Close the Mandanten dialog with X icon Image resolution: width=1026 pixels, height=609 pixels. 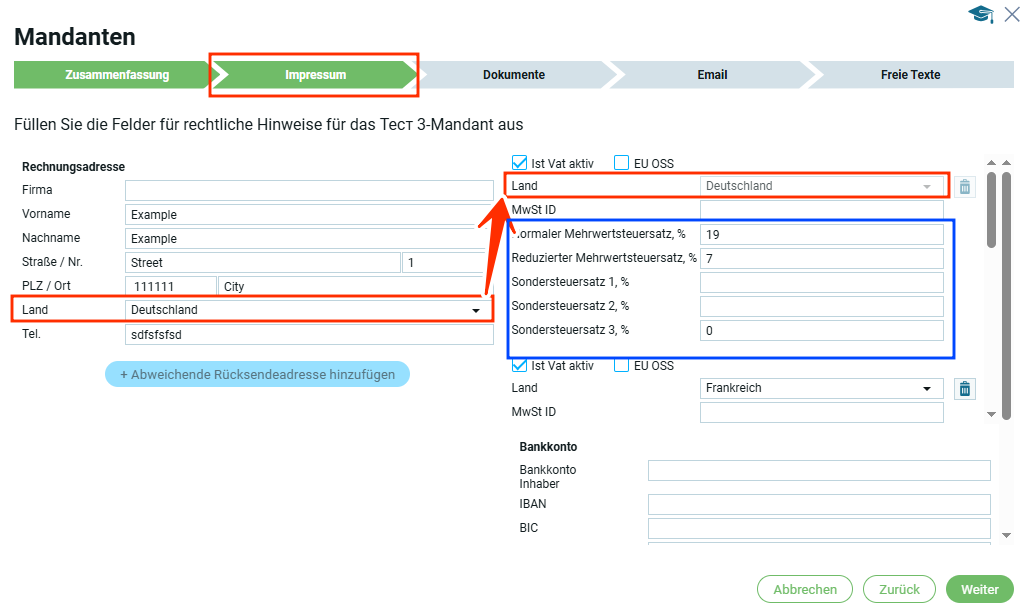(1012, 13)
